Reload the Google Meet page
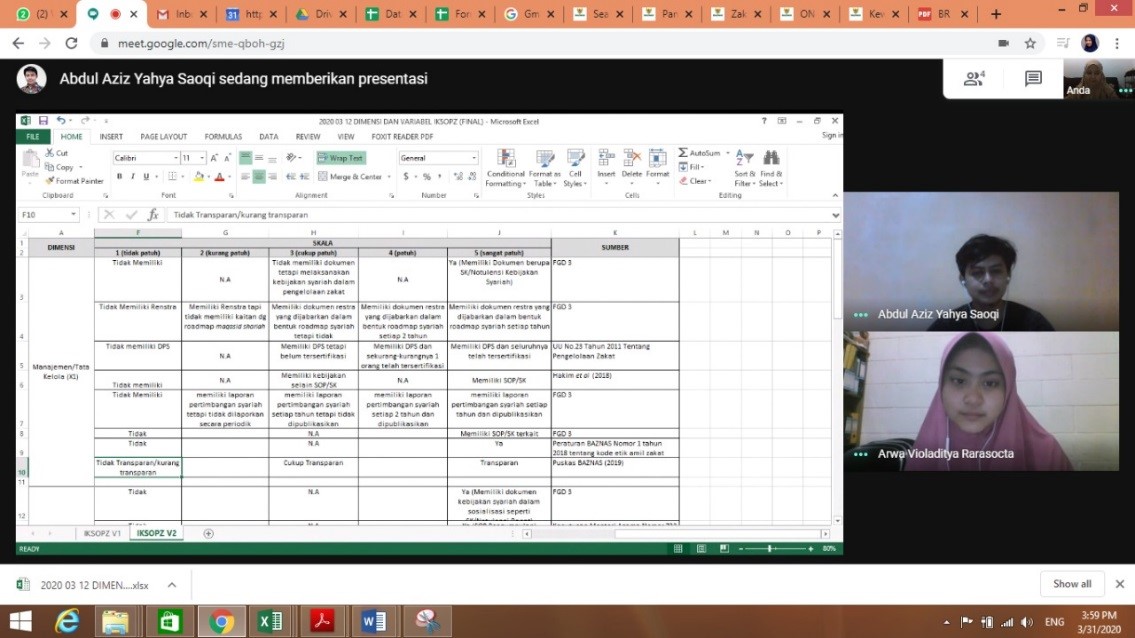Image resolution: width=1135 pixels, height=638 pixels. (71, 44)
